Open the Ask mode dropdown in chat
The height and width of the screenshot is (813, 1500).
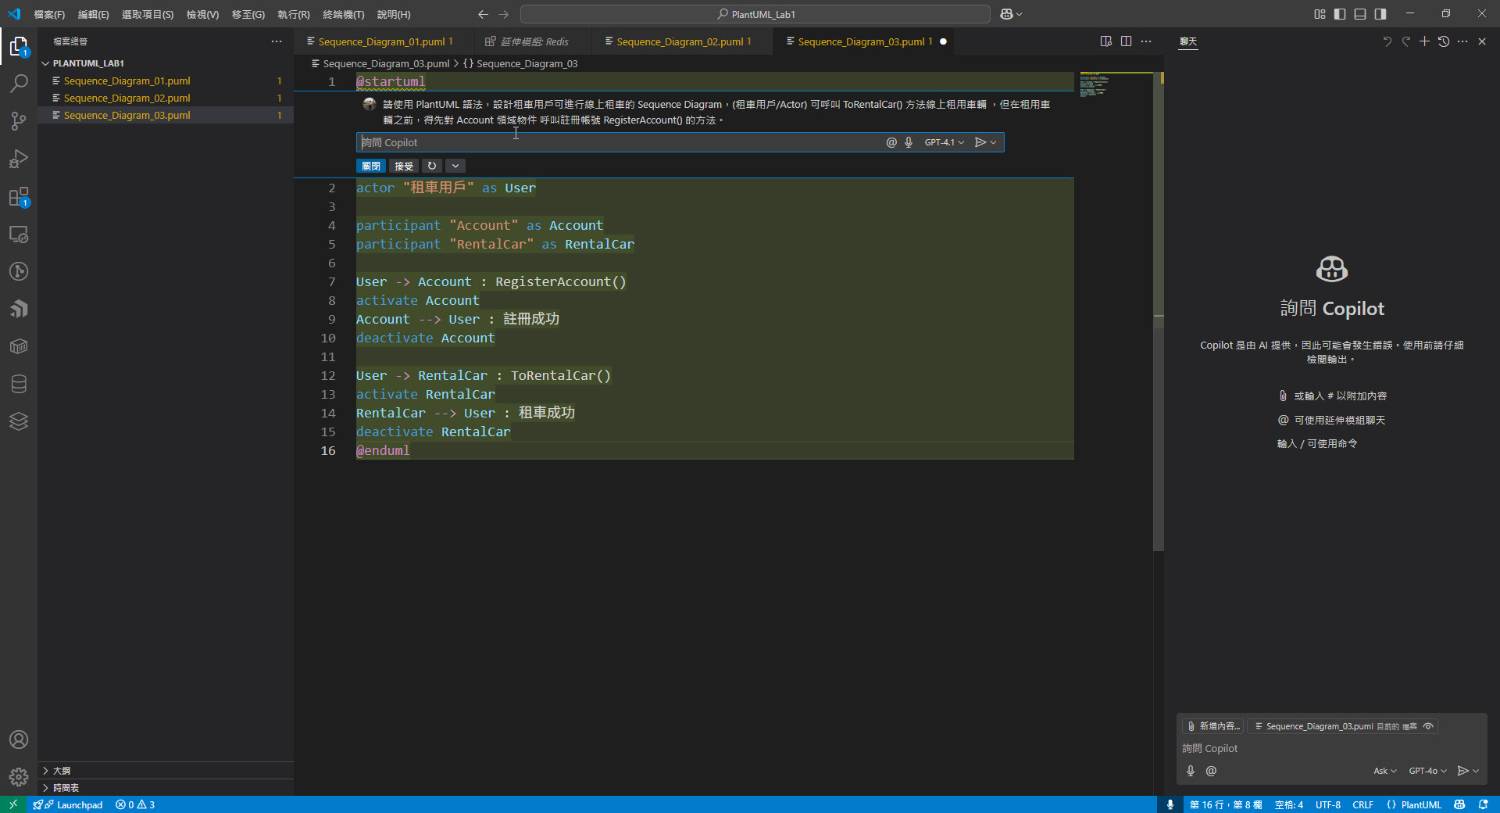point(1384,771)
